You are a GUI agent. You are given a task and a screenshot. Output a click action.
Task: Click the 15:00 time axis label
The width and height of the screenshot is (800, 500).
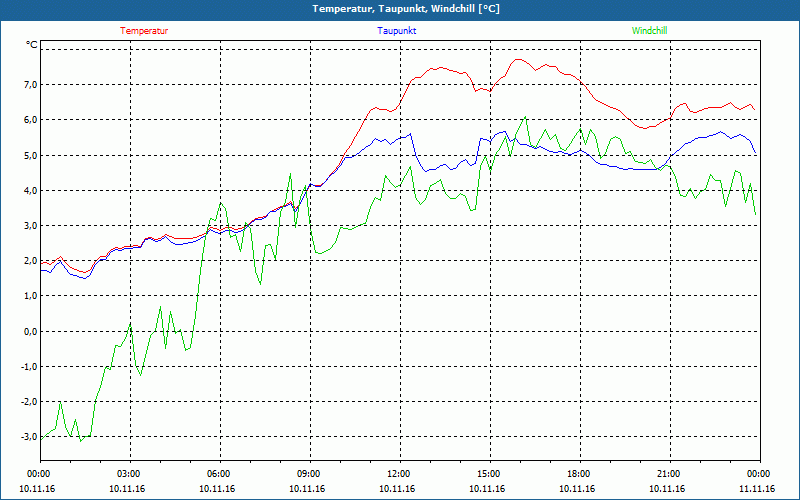pos(490,474)
